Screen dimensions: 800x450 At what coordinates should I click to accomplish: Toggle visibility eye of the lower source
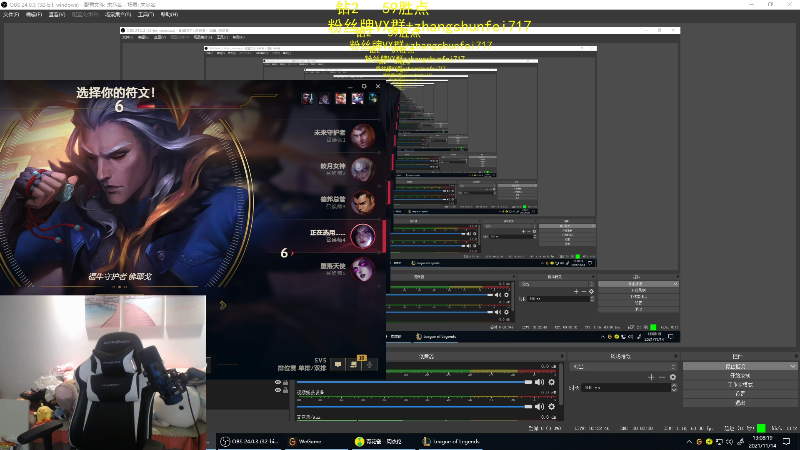[x=278, y=390]
